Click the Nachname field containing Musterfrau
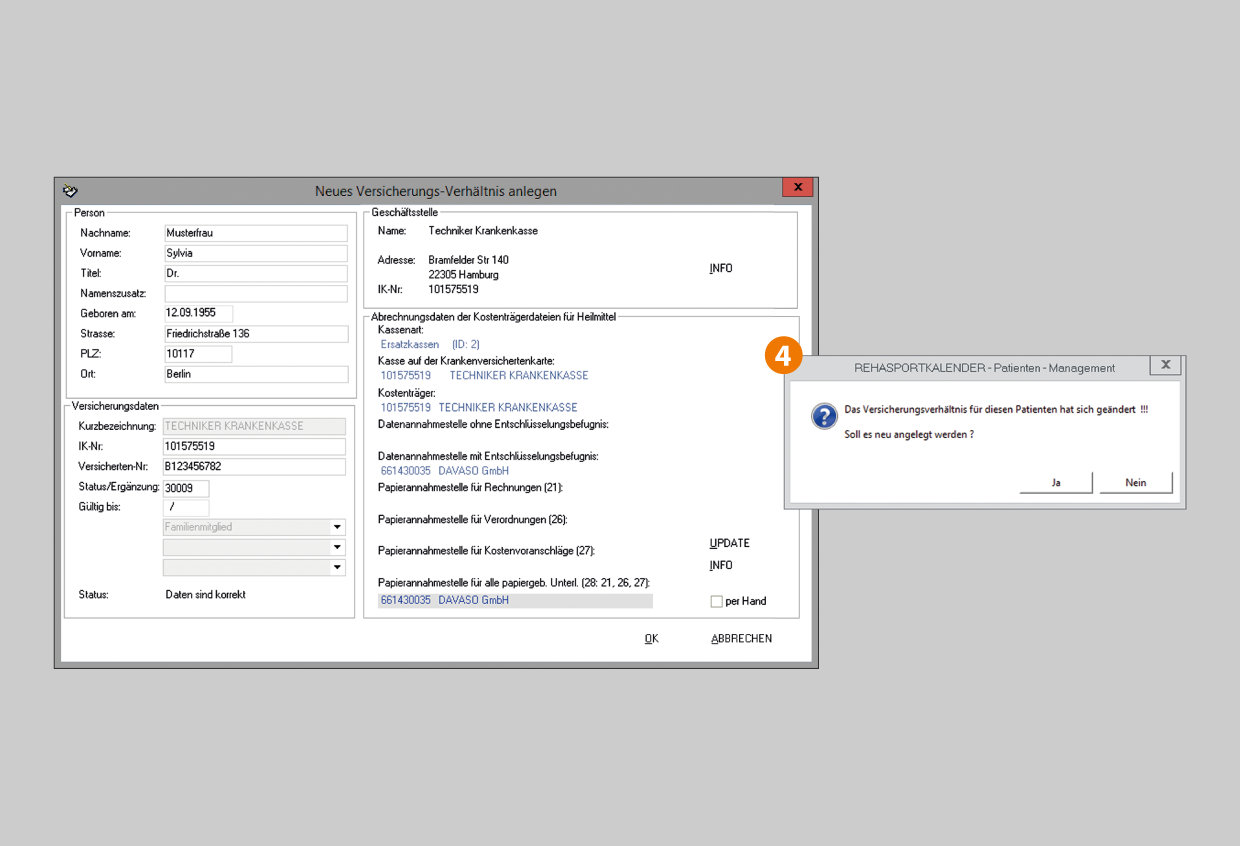Viewport: 1240px width, 846px height. click(x=256, y=233)
